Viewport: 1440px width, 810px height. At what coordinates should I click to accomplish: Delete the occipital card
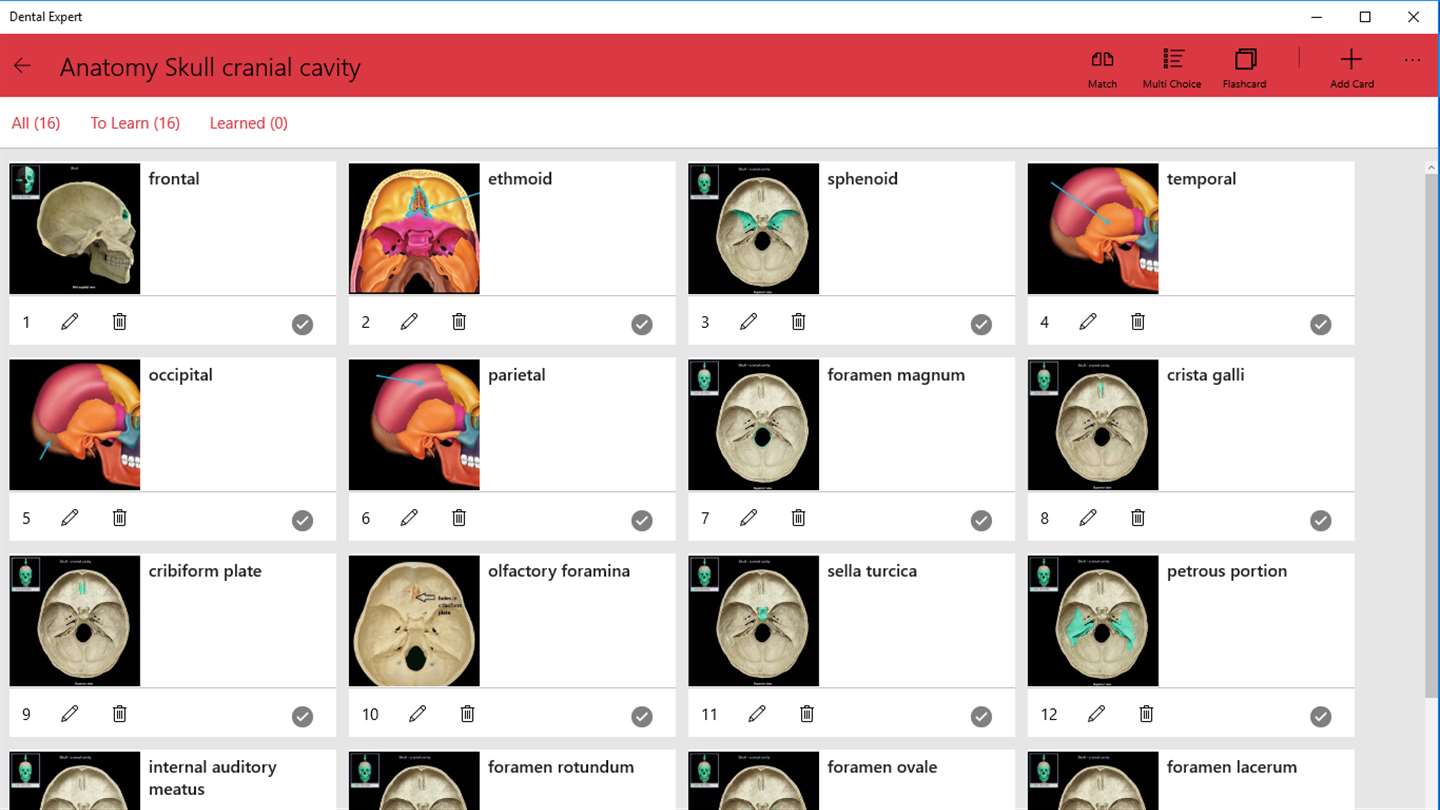click(x=120, y=518)
